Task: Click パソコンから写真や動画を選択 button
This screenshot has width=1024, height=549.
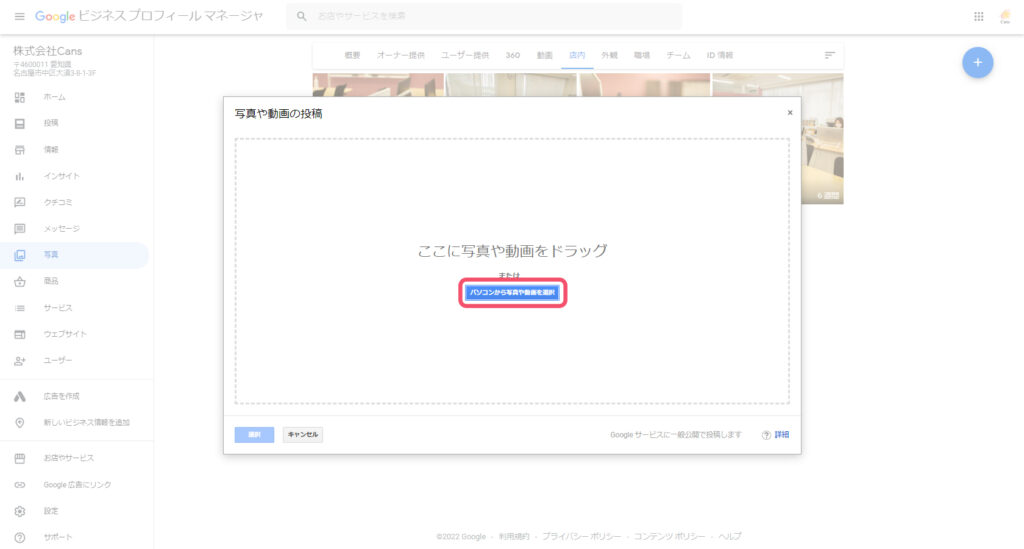Action: 513,292
